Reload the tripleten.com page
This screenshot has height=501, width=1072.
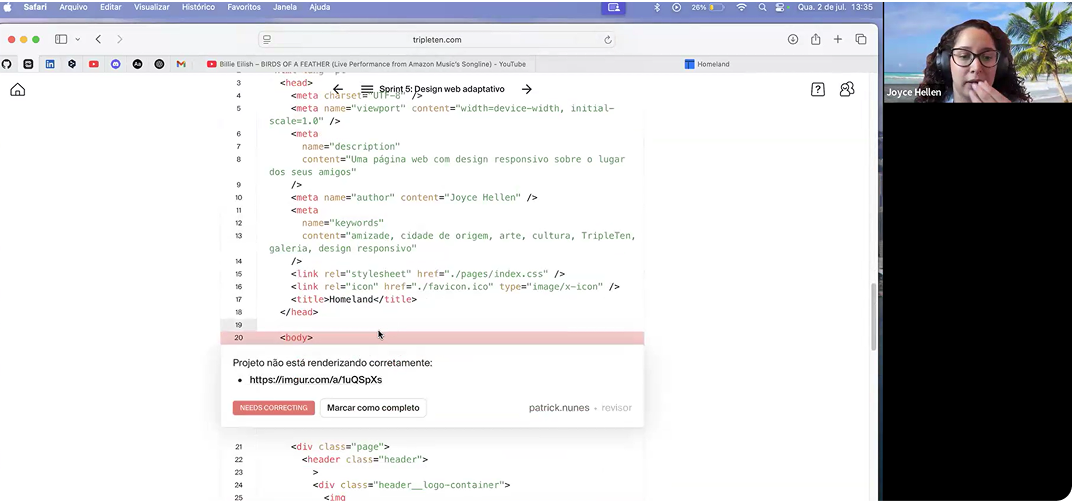[x=607, y=40]
